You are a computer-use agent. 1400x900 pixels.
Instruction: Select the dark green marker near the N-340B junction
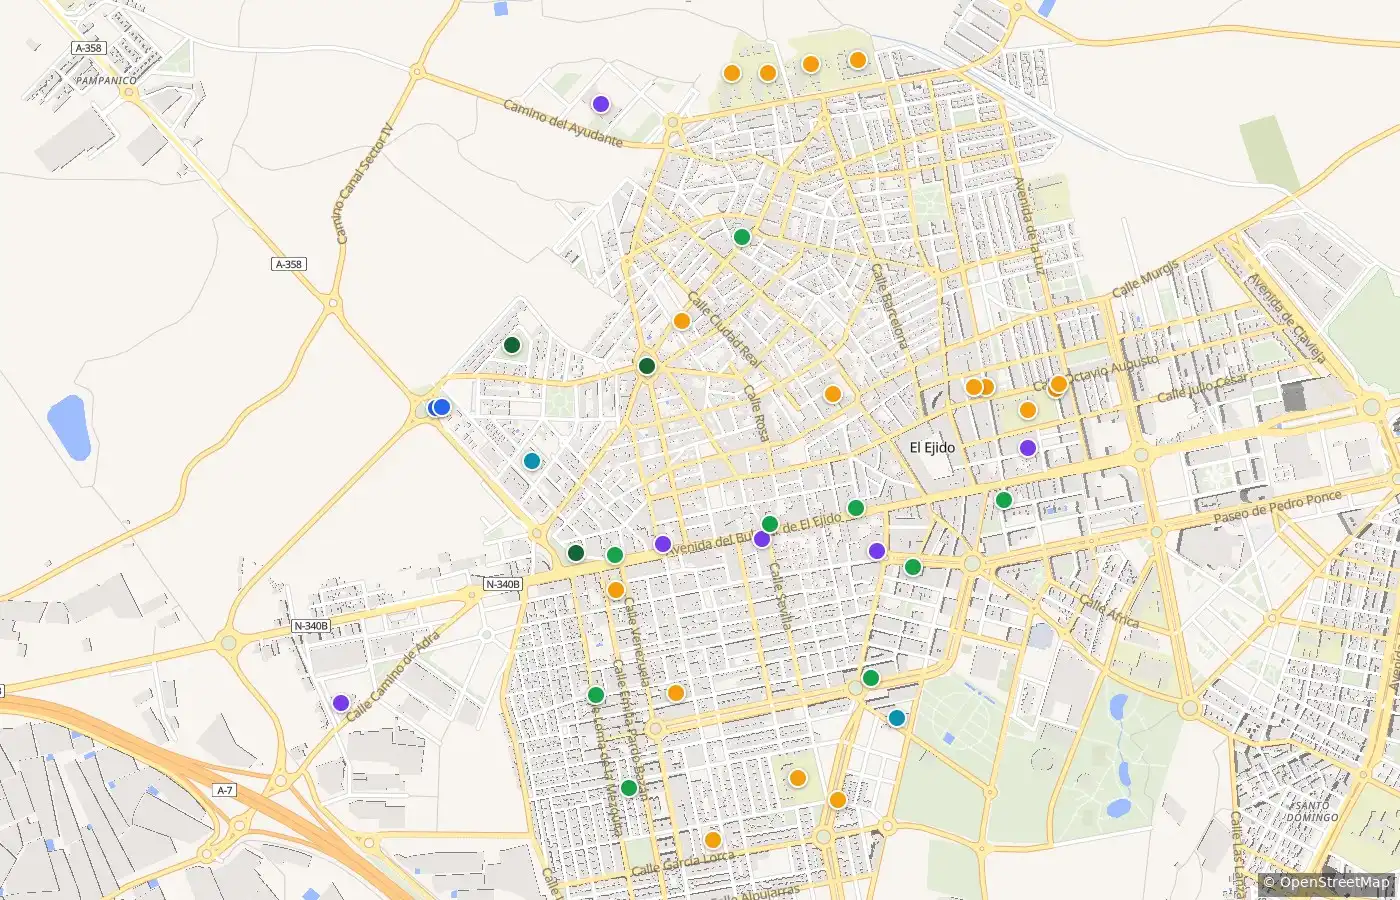pos(576,553)
